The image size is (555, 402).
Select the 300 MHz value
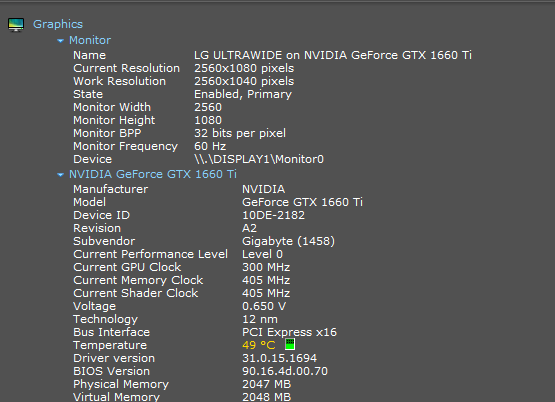point(266,267)
